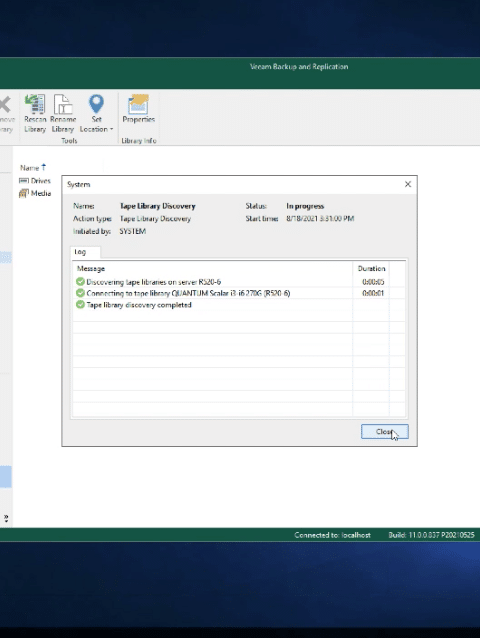480x638 pixels.
Task: Open the Set Location dropdown
Action: (96, 113)
